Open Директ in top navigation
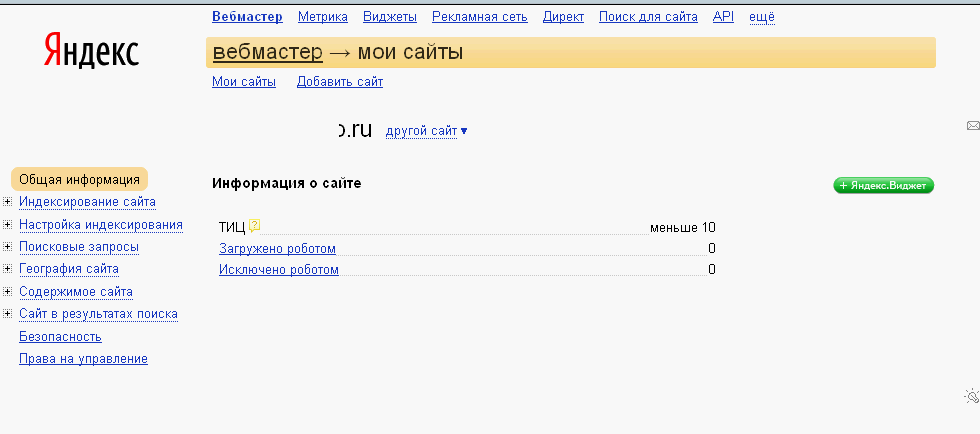The width and height of the screenshot is (980, 434). click(x=563, y=17)
